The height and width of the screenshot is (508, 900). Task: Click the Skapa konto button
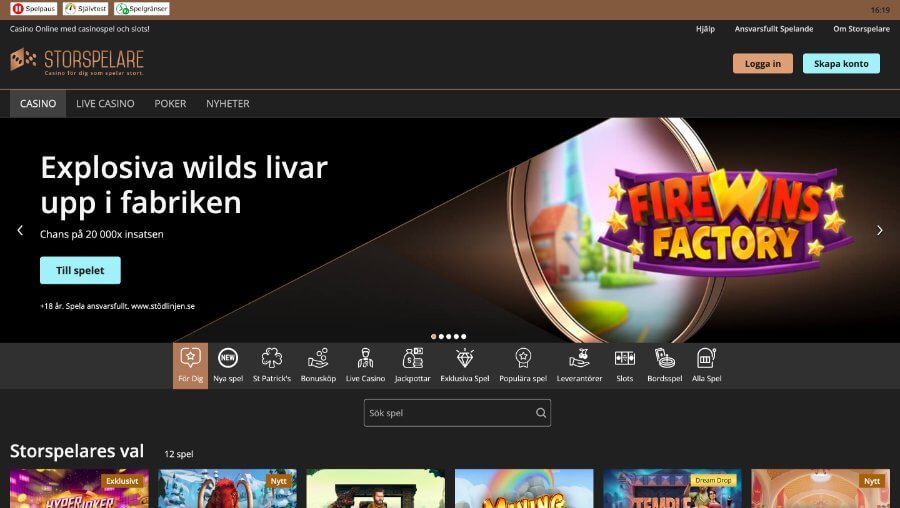(841, 63)
